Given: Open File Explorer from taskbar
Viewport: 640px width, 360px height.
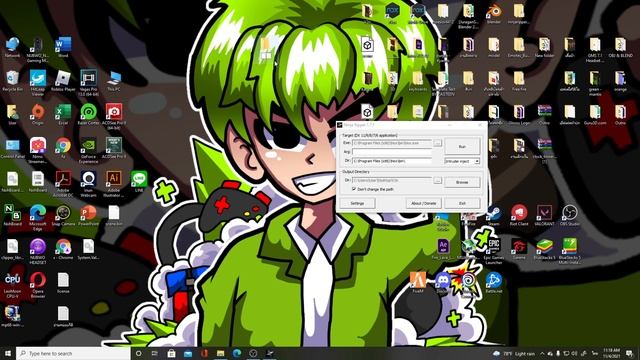Looking at the screenshot, I should (x=220, y=353).
